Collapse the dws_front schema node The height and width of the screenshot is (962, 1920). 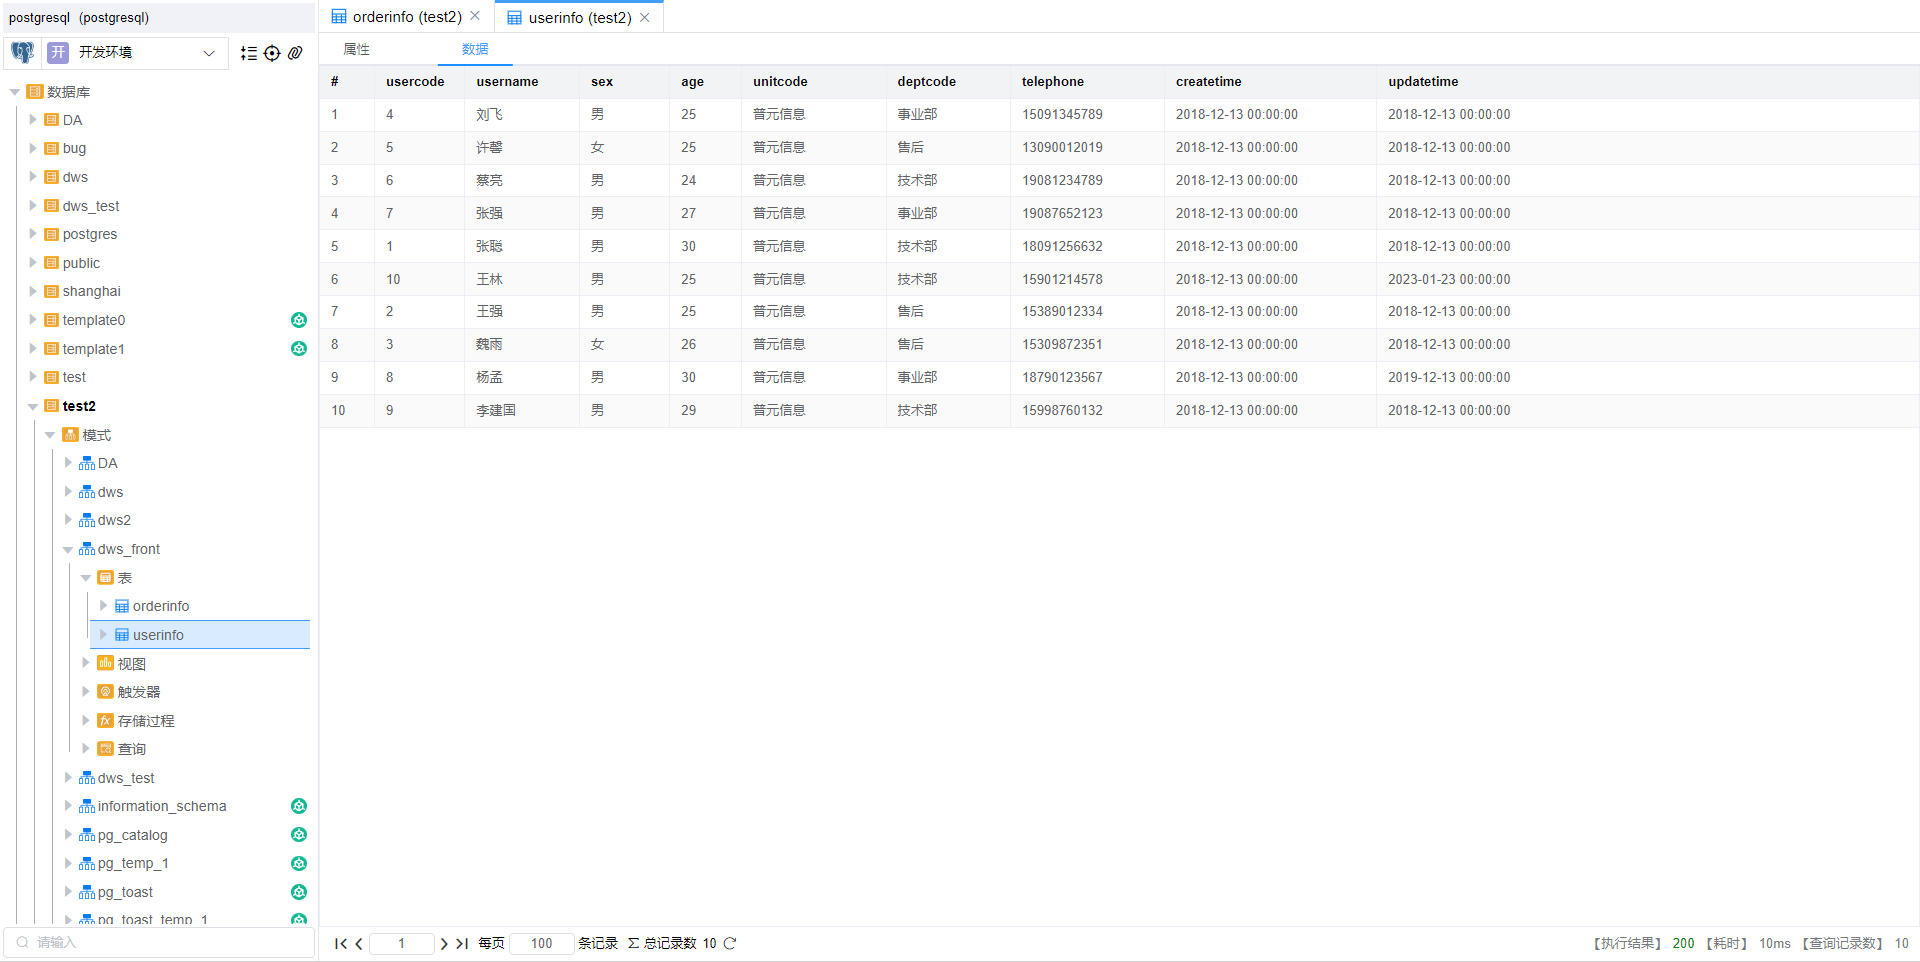coord(68,549)
